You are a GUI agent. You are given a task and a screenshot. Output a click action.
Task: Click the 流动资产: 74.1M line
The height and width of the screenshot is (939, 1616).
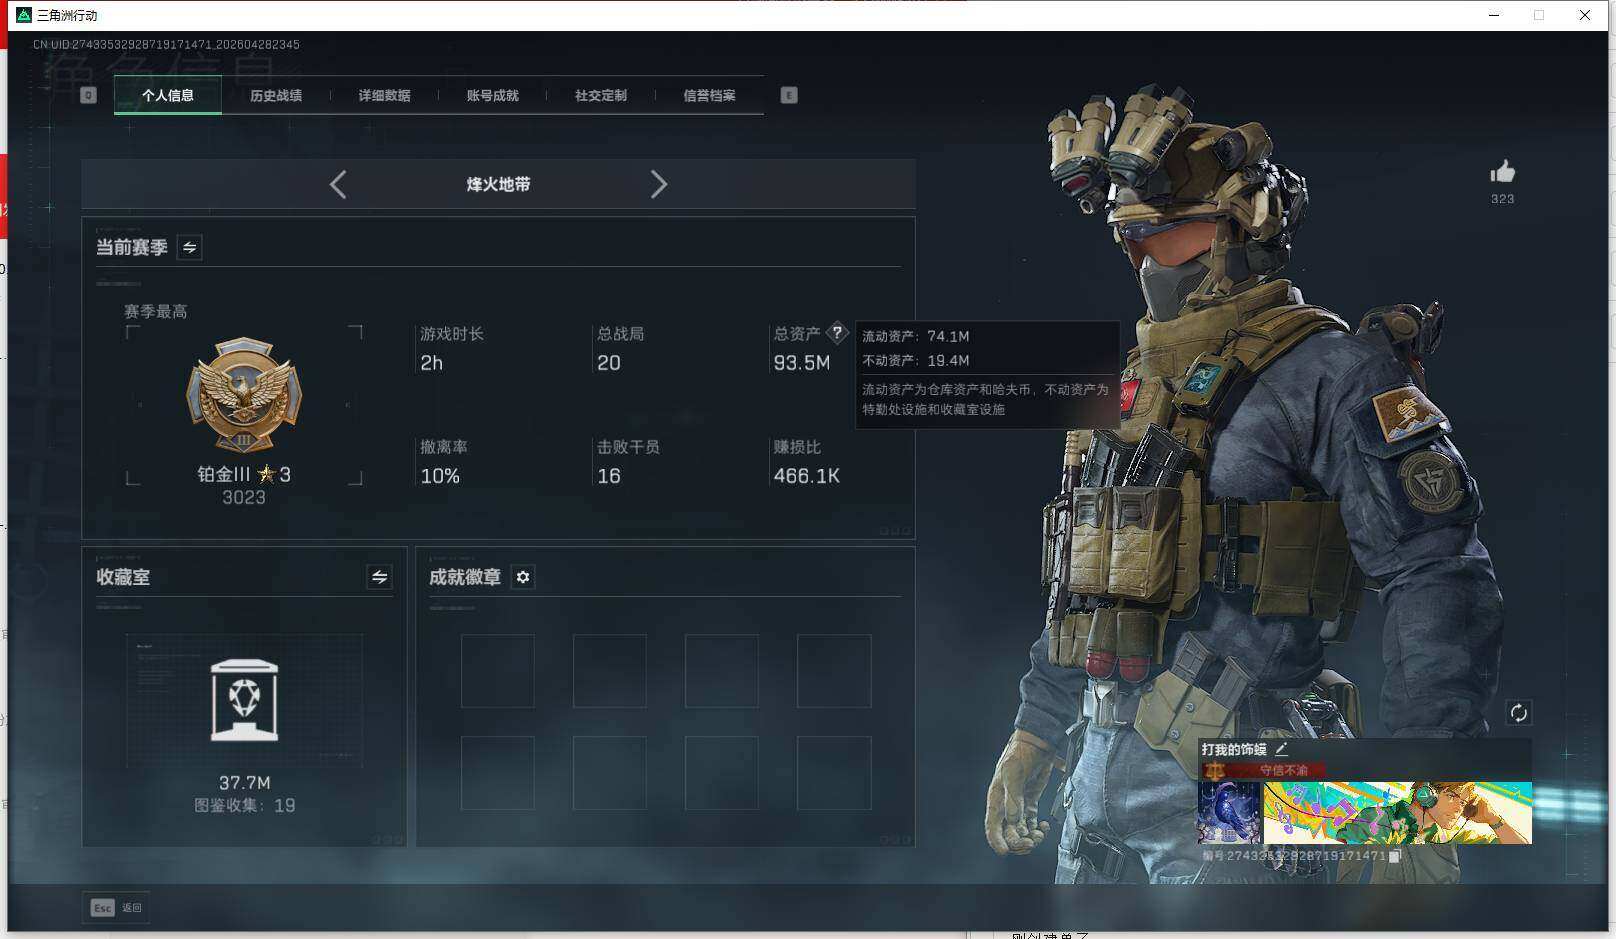[x=916, y=336]
